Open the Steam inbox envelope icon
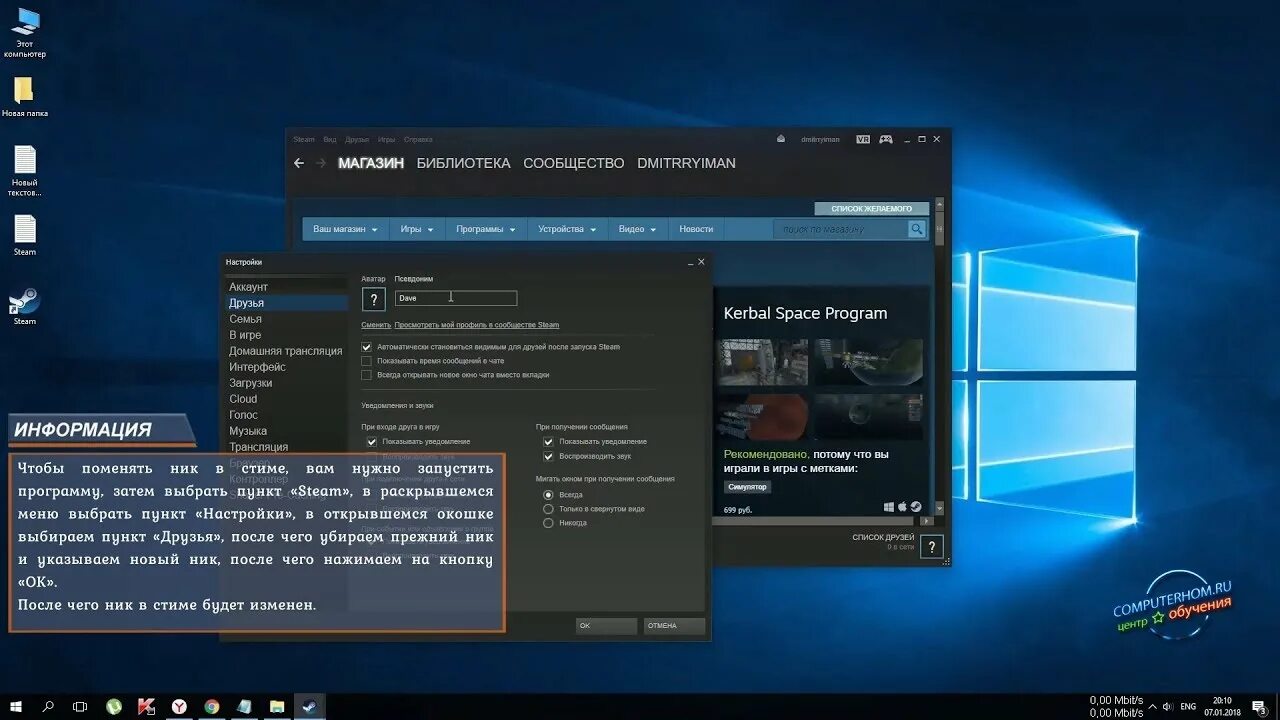 point(781,139)
